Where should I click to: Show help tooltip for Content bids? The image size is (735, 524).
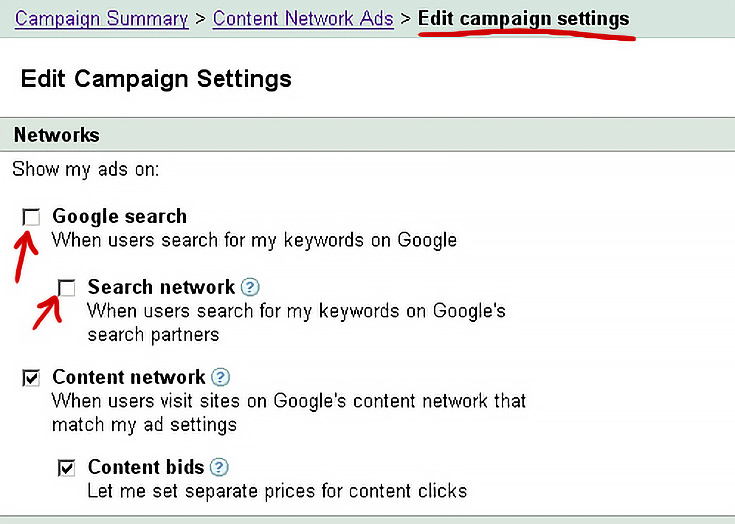(x=219, y=467)
